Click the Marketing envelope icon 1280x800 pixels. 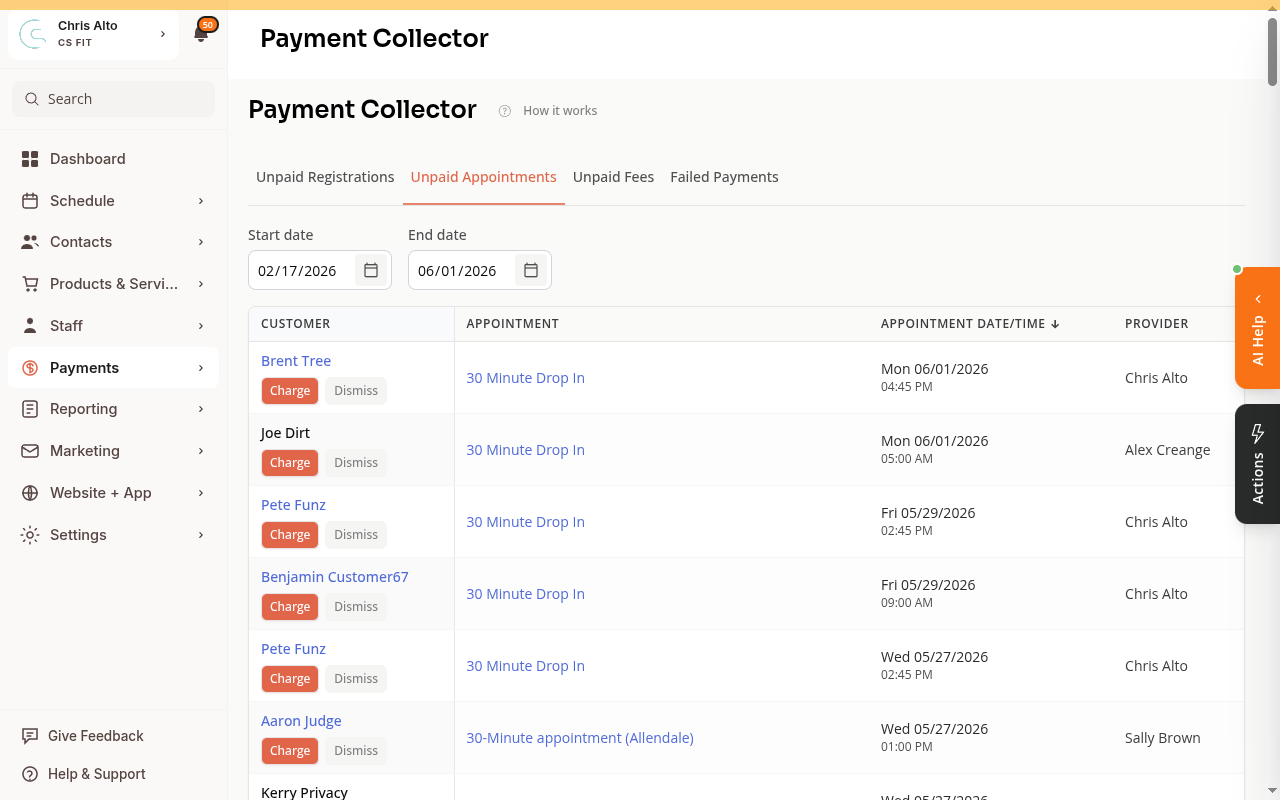[x=30, y=451]
